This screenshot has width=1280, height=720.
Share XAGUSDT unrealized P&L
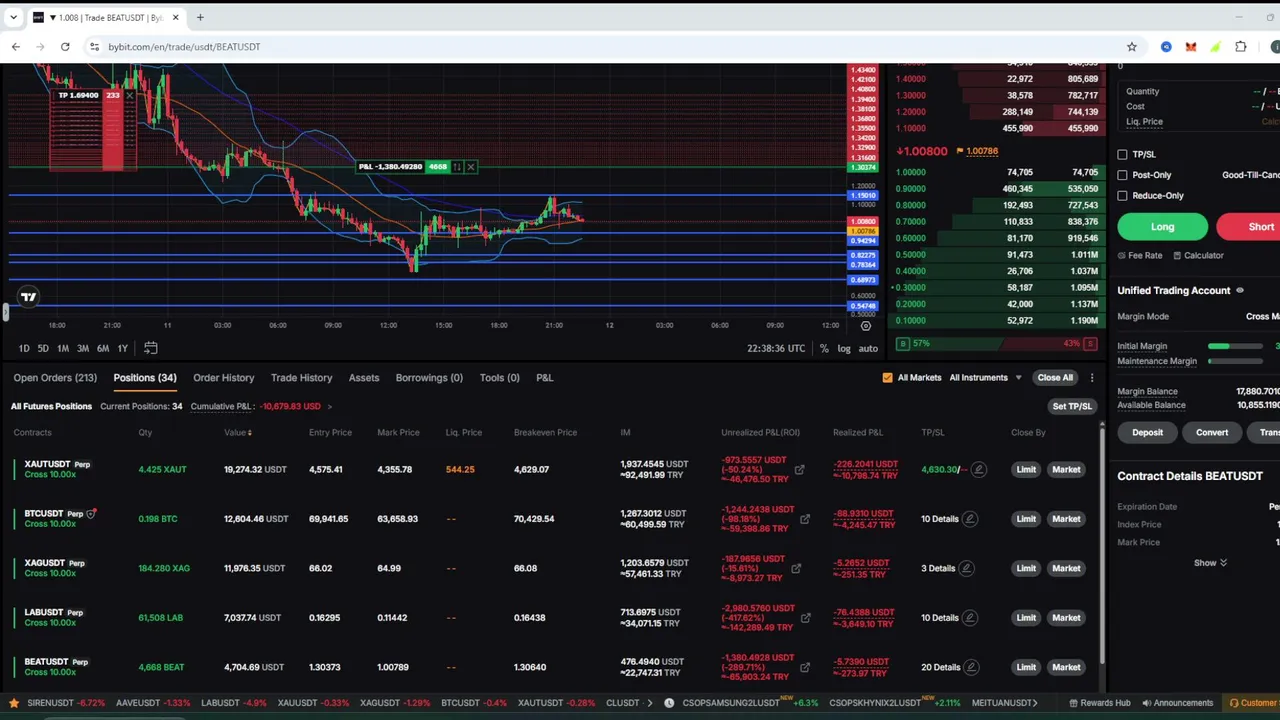(x=796, y=568)
